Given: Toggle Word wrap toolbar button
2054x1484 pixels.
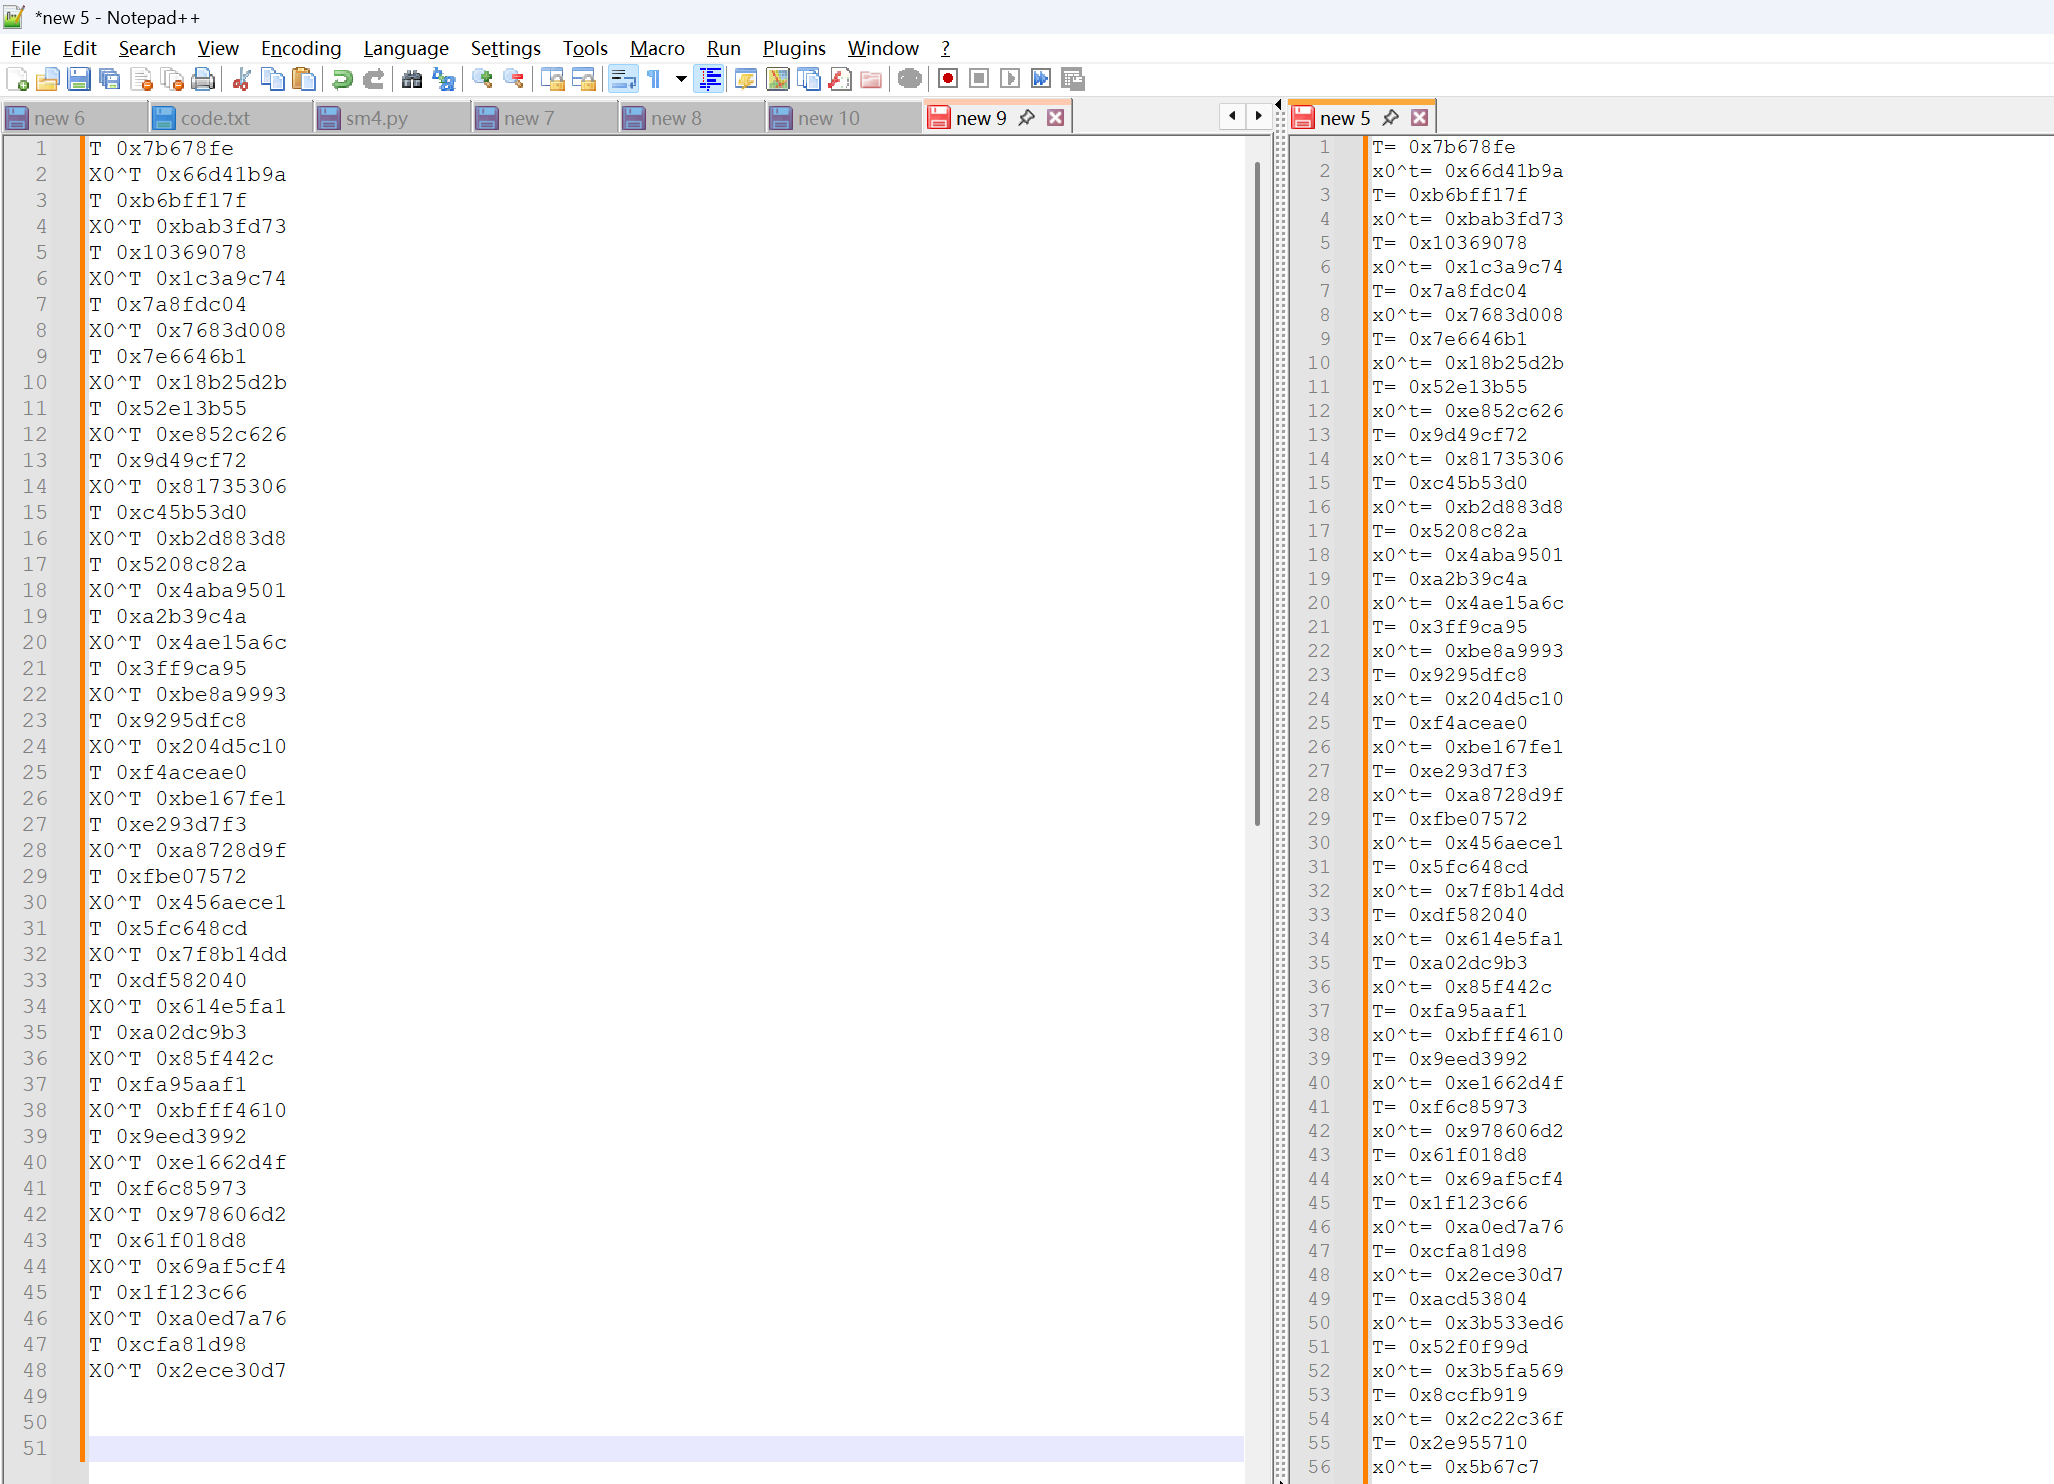Looking at the screenshot, I should 623,79.
